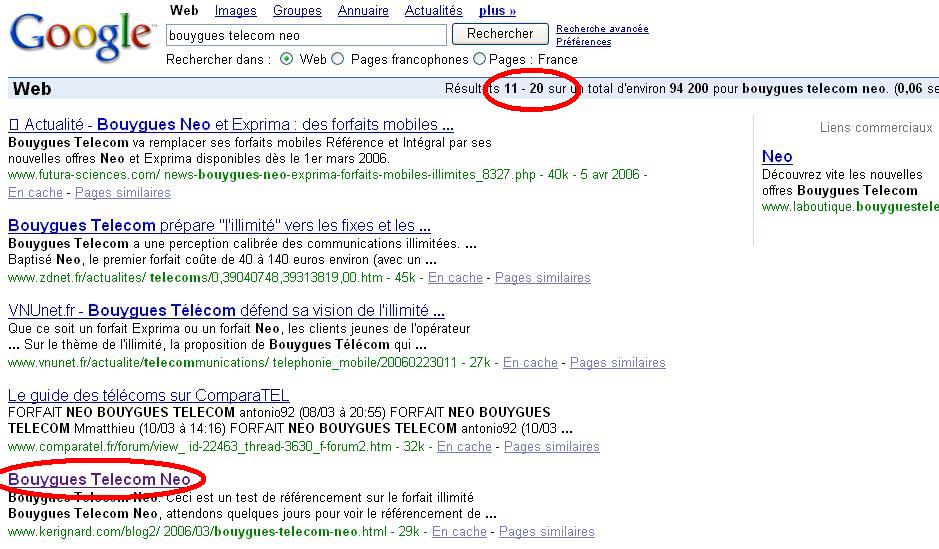Click the Web heading in results bar
This screenshot has width=939, height=549.
[x=32, y=89]
